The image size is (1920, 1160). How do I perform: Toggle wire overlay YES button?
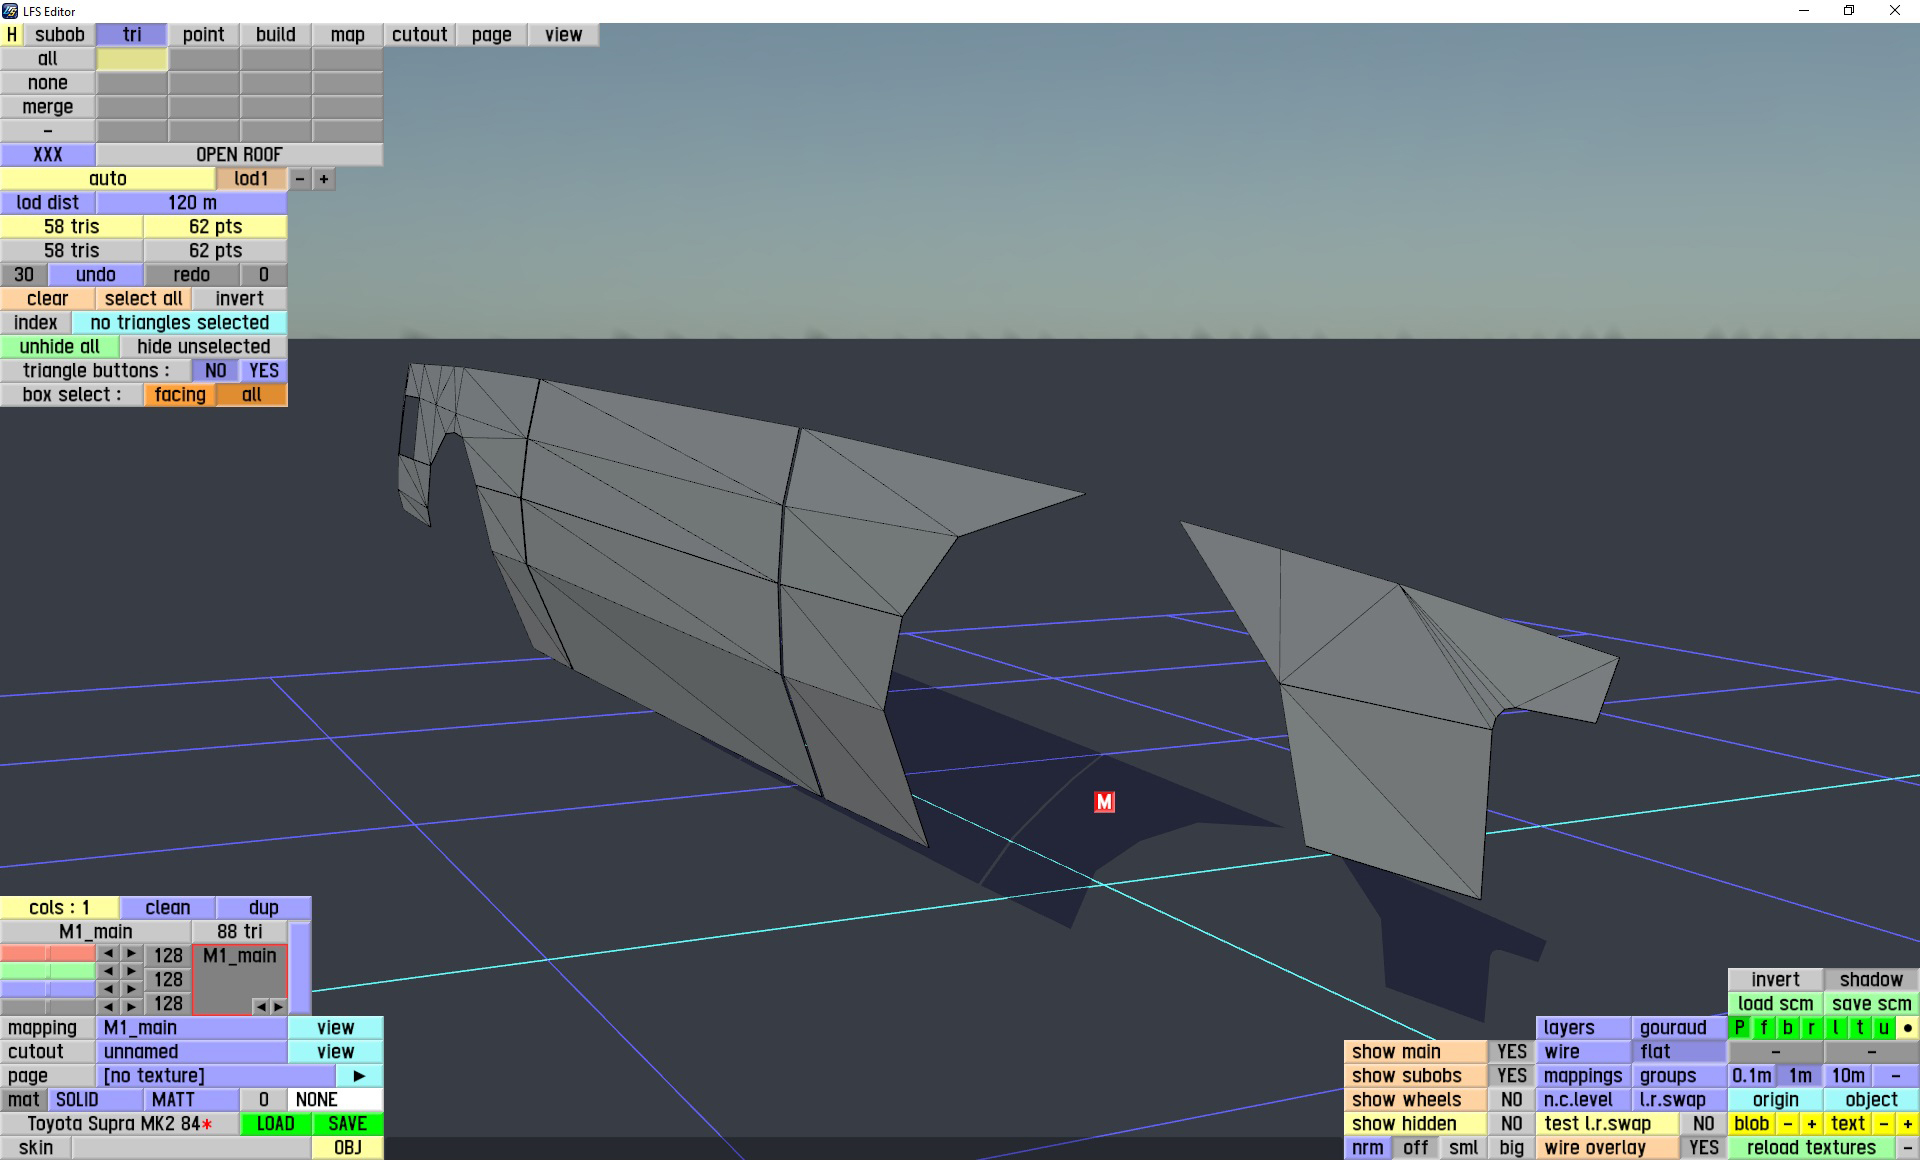point(1703,1147)
